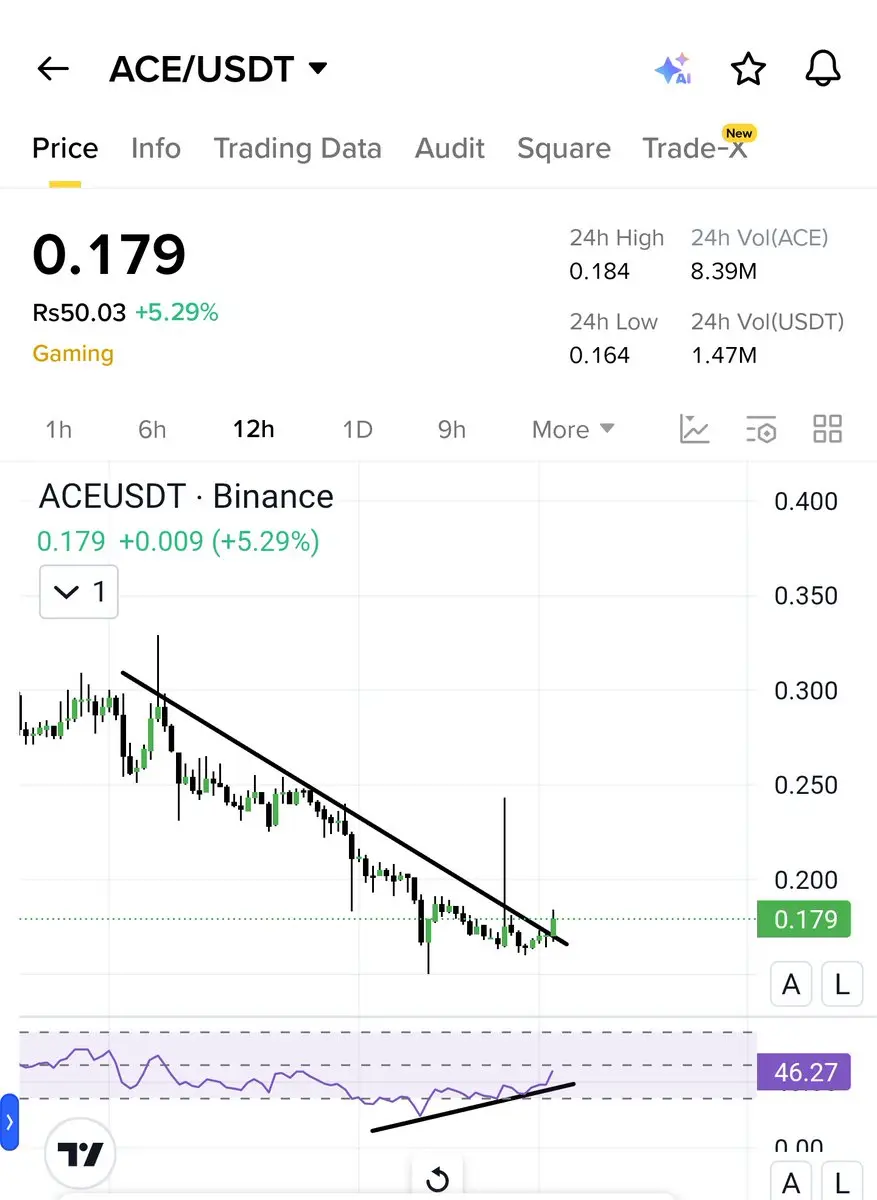Open chart indicators line icon
This screenshot has height=1200, width=877.
pyautogui.click(x=694, y=429)
